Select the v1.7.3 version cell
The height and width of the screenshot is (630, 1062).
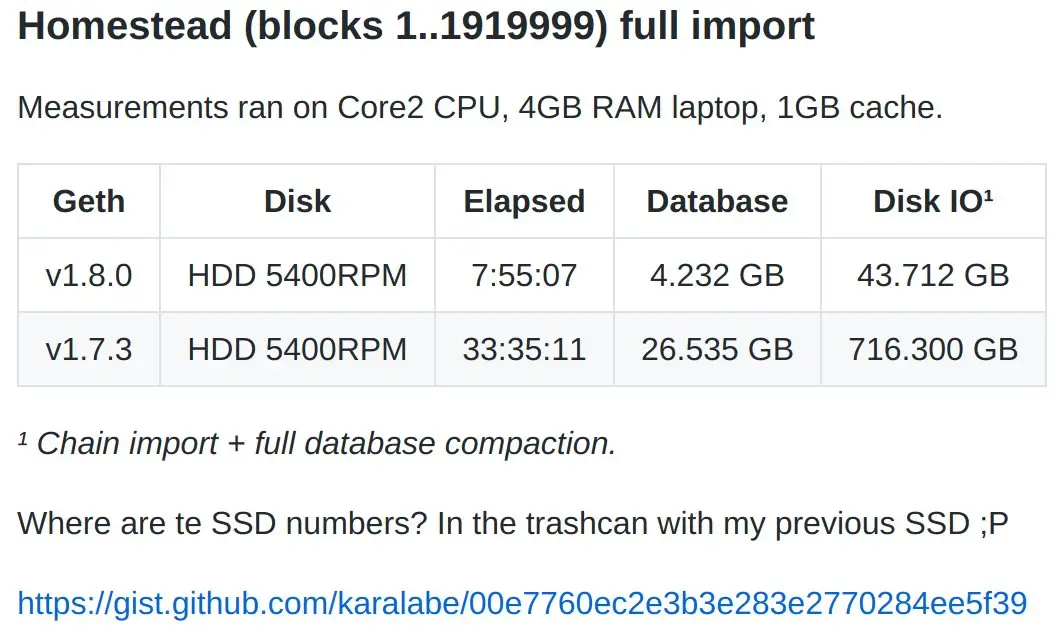pyautogui.click(x=89, y=349)
